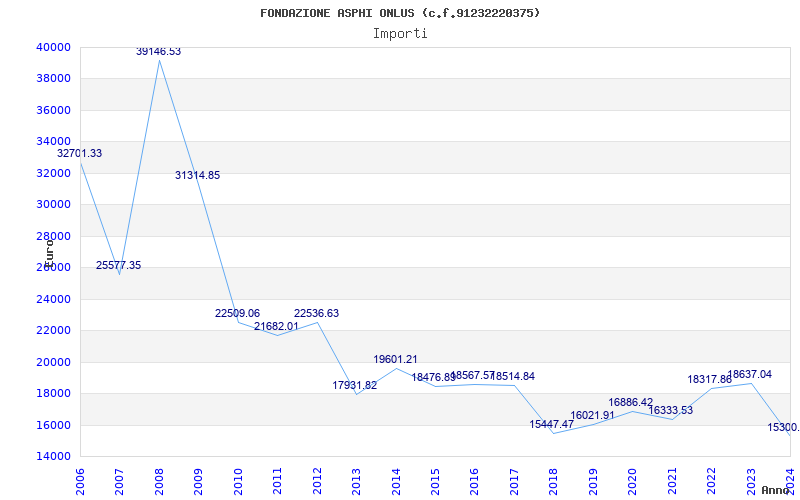Click the y-axis value 30000
The height and width of the screenshot is (500, 800).
click(53, 205)
